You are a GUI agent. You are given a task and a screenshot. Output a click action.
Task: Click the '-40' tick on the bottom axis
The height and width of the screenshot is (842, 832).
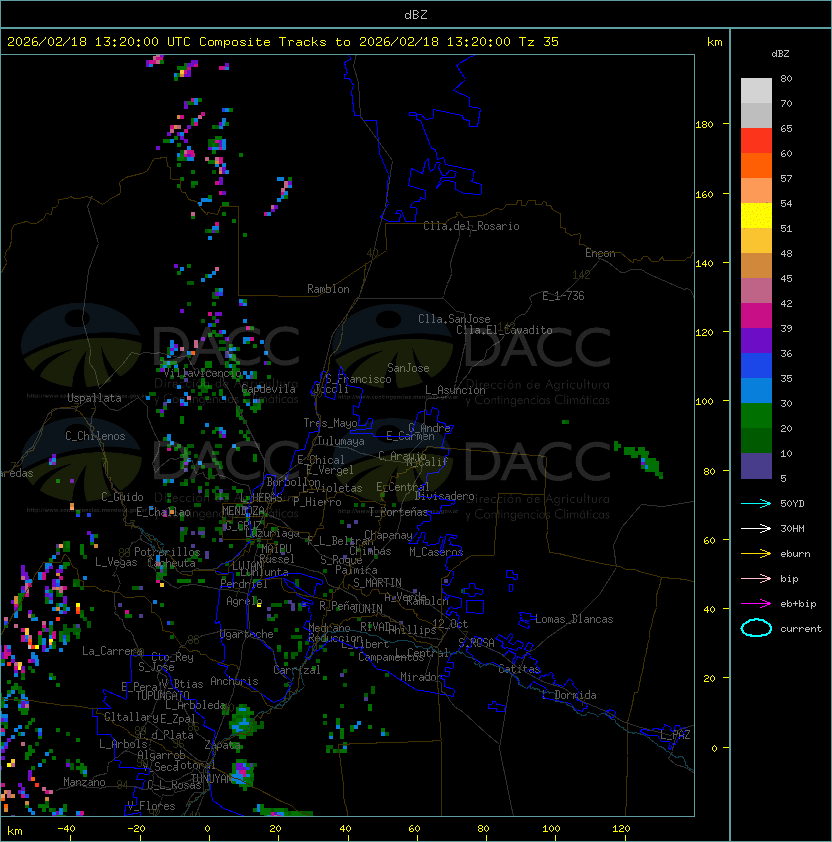click(66, 829)
